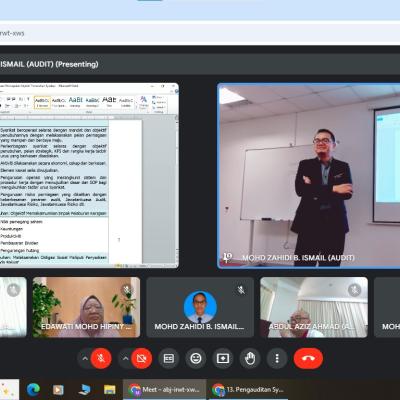
Task: Click the muted mic icon on avatar tile
Action: 241,290
